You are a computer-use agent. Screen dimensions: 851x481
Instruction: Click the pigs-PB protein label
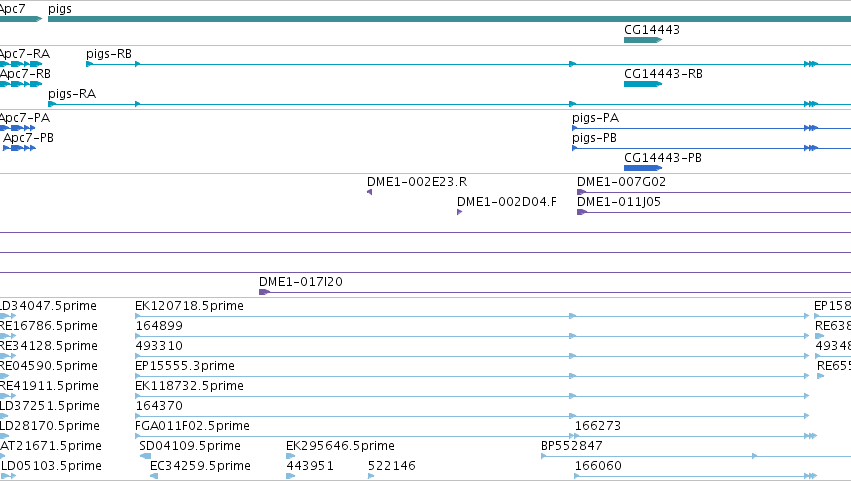point(594,138)
